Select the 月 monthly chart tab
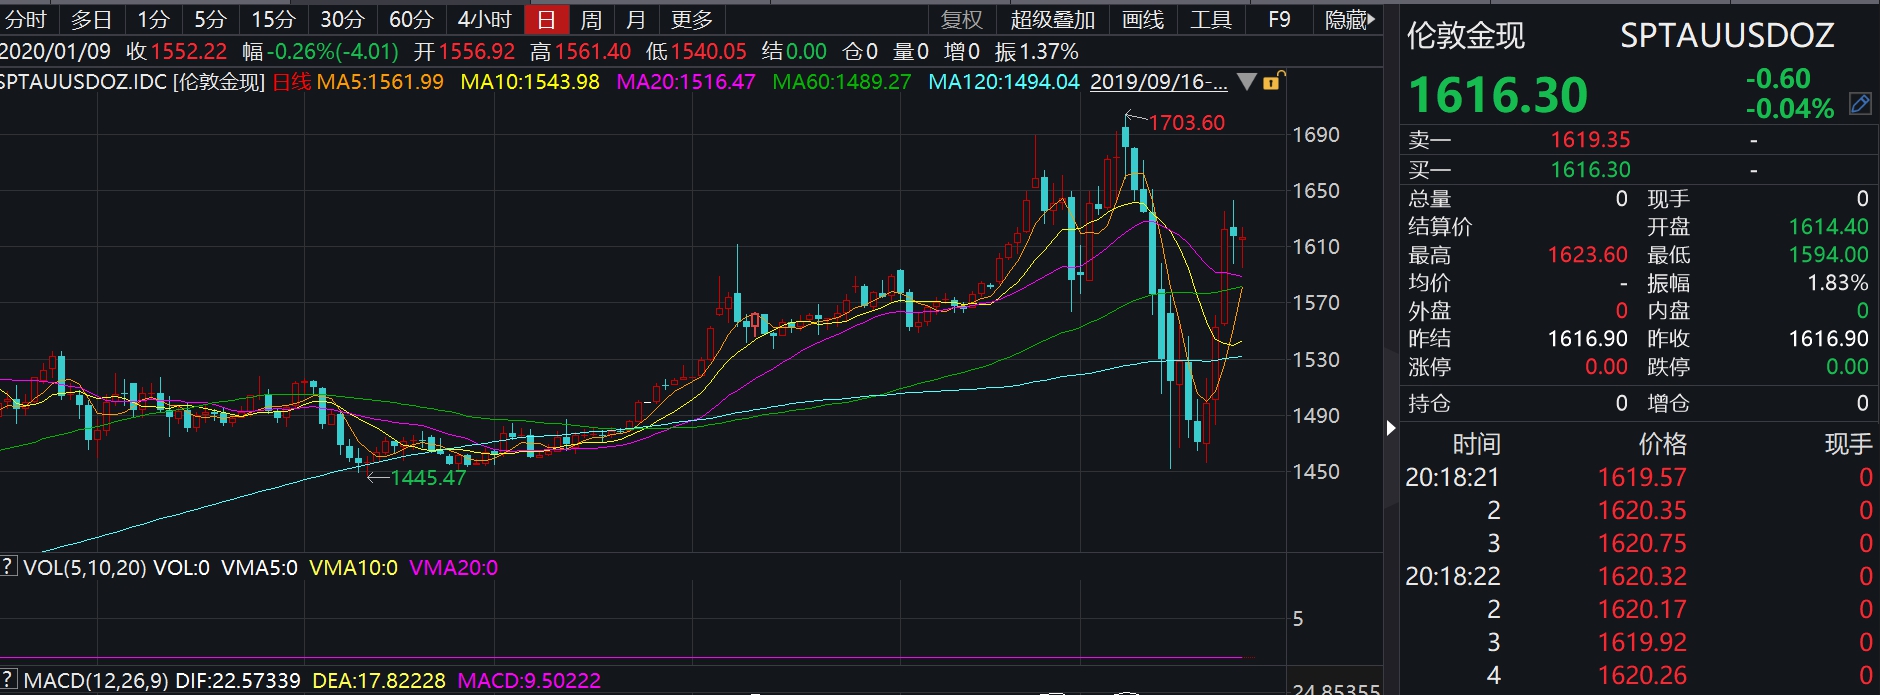1880x695 pixels. (636, 20)
